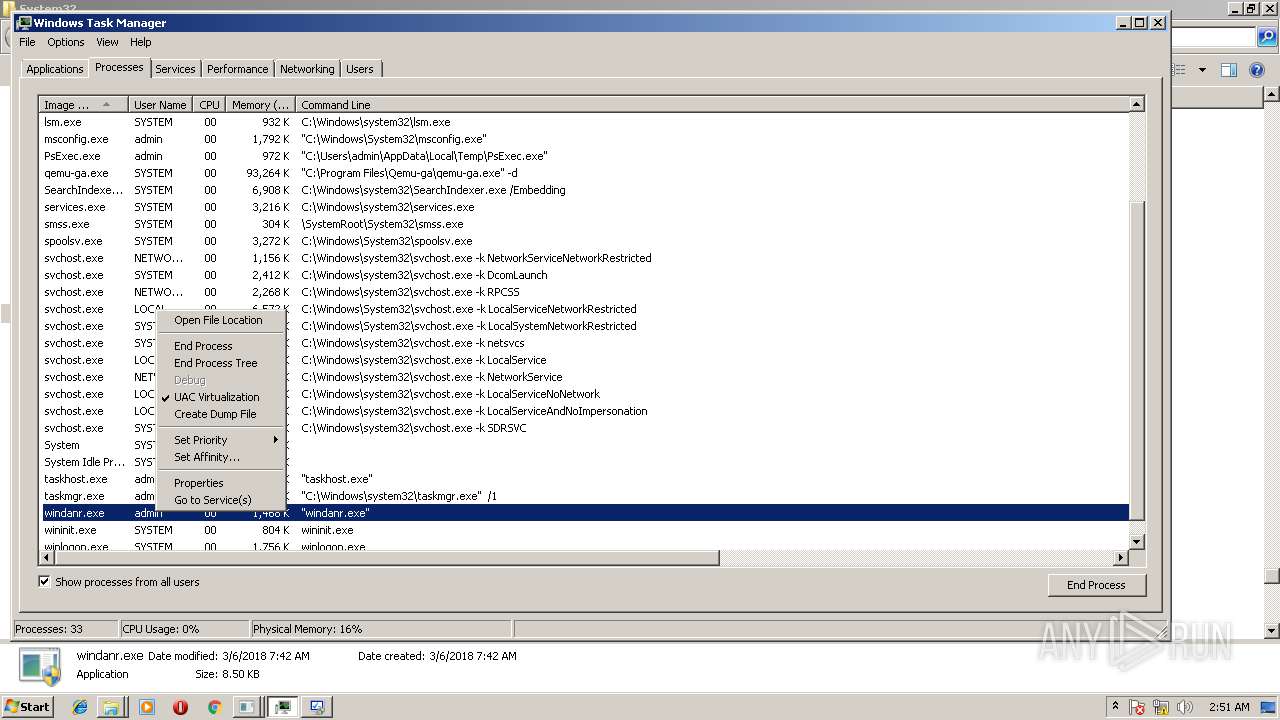The image size is (1280, 720).
Task: Click the Explorer window search input field
Action: [x=1213, y=37]
